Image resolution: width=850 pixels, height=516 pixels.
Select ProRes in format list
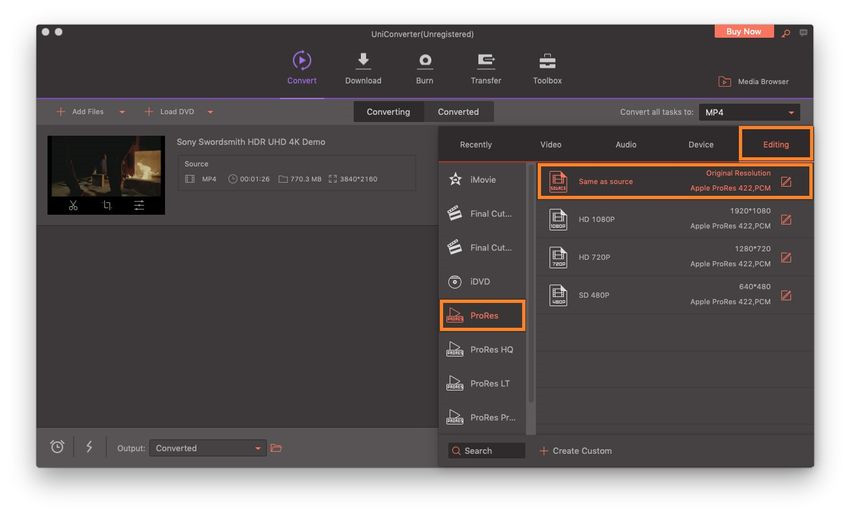pyautogui.click(x=482, y=315)
